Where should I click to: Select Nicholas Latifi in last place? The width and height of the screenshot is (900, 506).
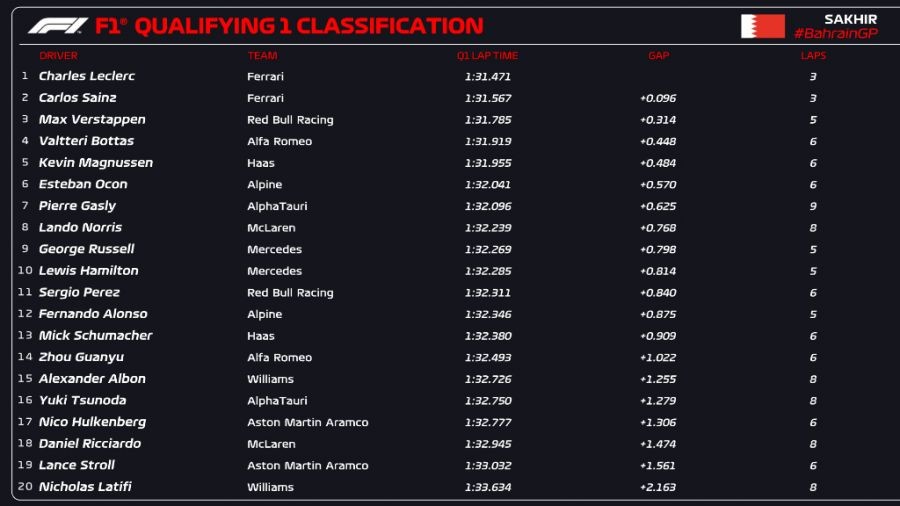tap(85, 487)
